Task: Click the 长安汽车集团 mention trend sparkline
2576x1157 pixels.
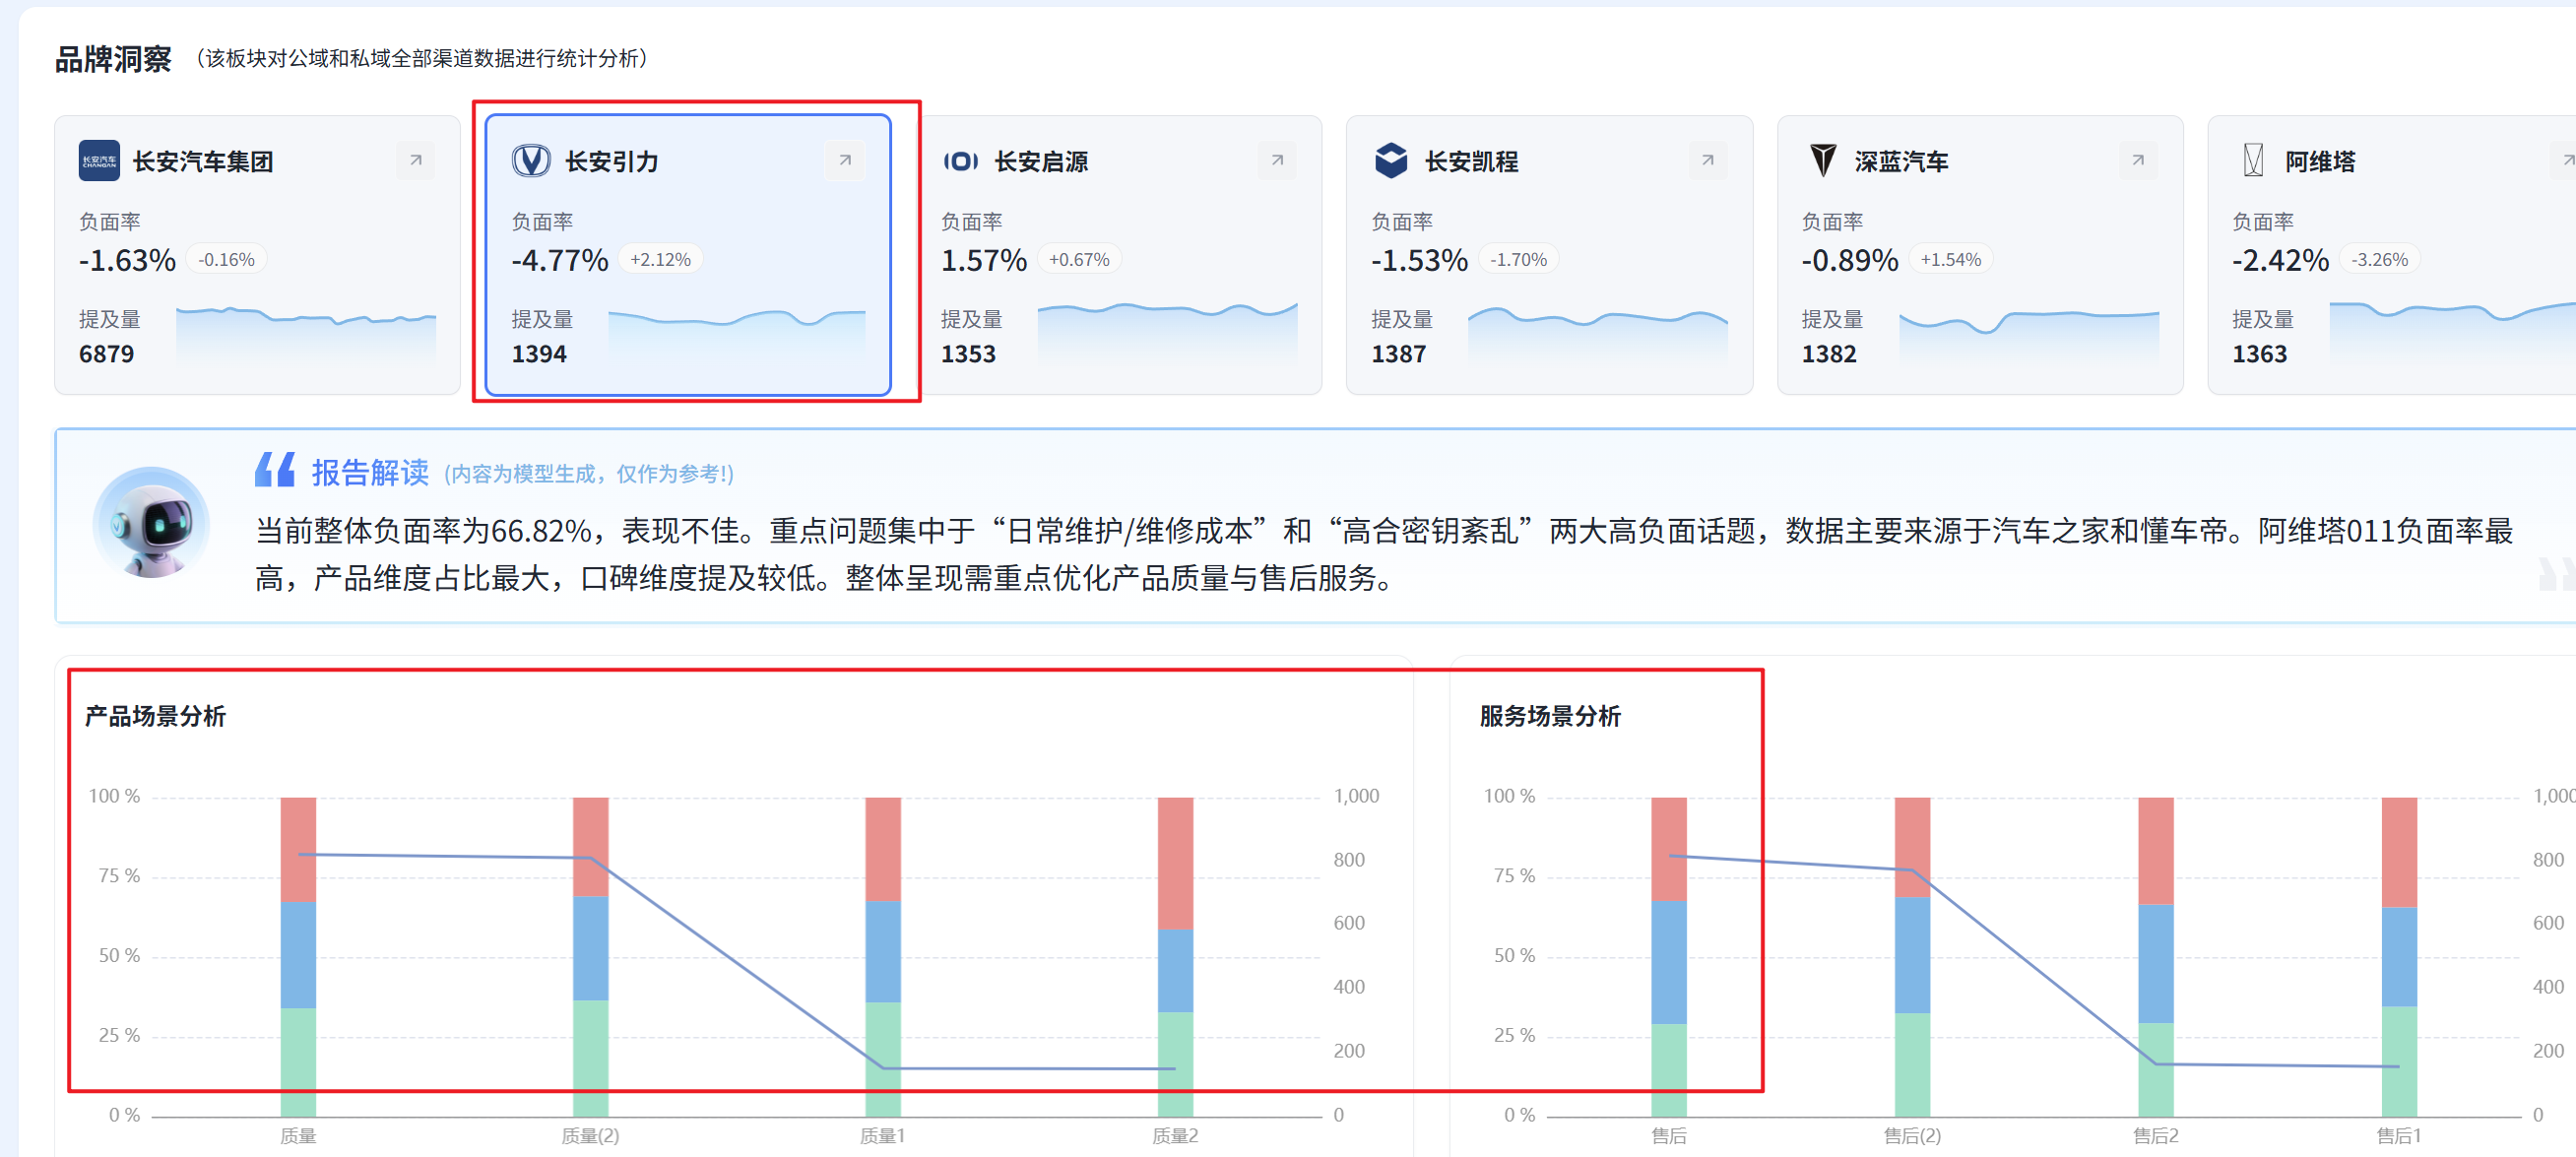Action: (x=306, y=335)
